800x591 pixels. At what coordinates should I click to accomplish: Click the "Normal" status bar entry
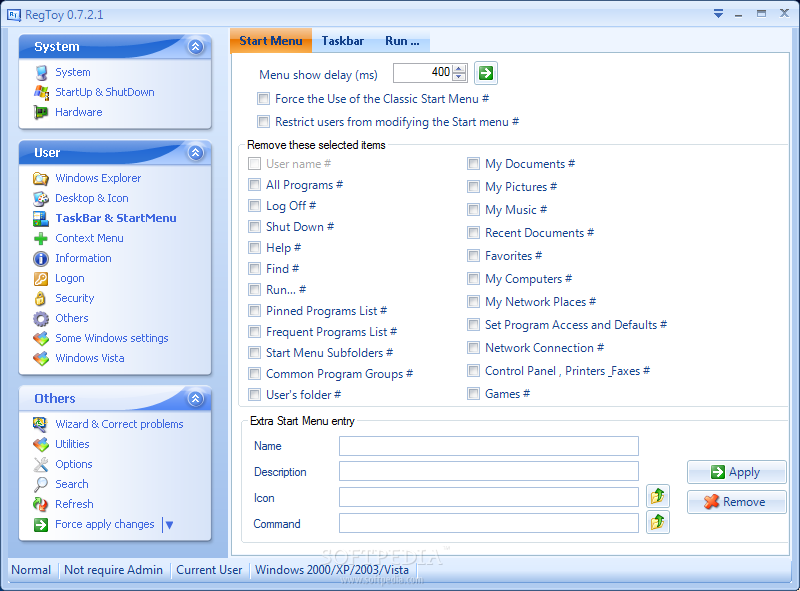point(31,570)
